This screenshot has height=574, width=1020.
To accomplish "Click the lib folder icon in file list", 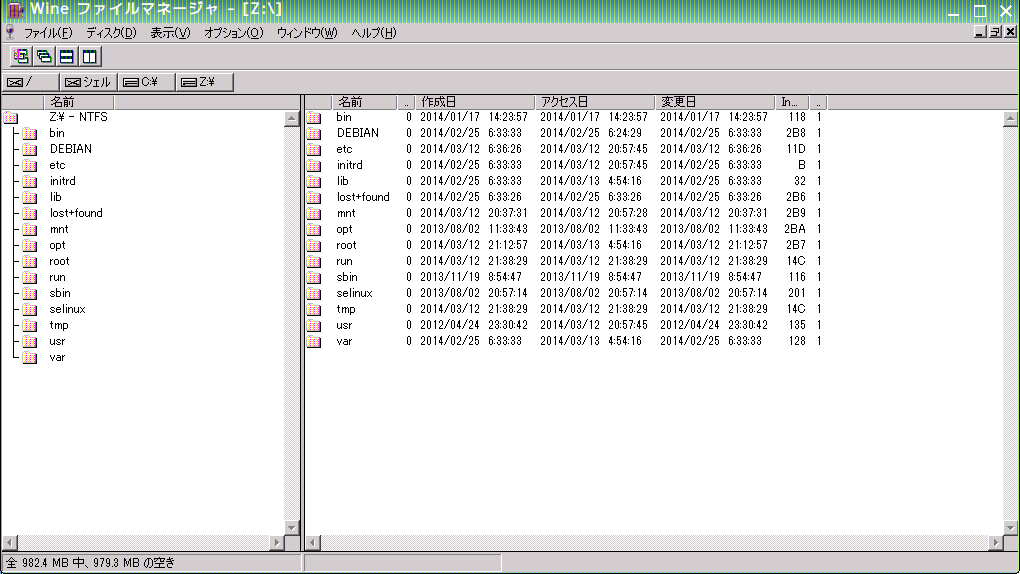I will pos(314,181).
